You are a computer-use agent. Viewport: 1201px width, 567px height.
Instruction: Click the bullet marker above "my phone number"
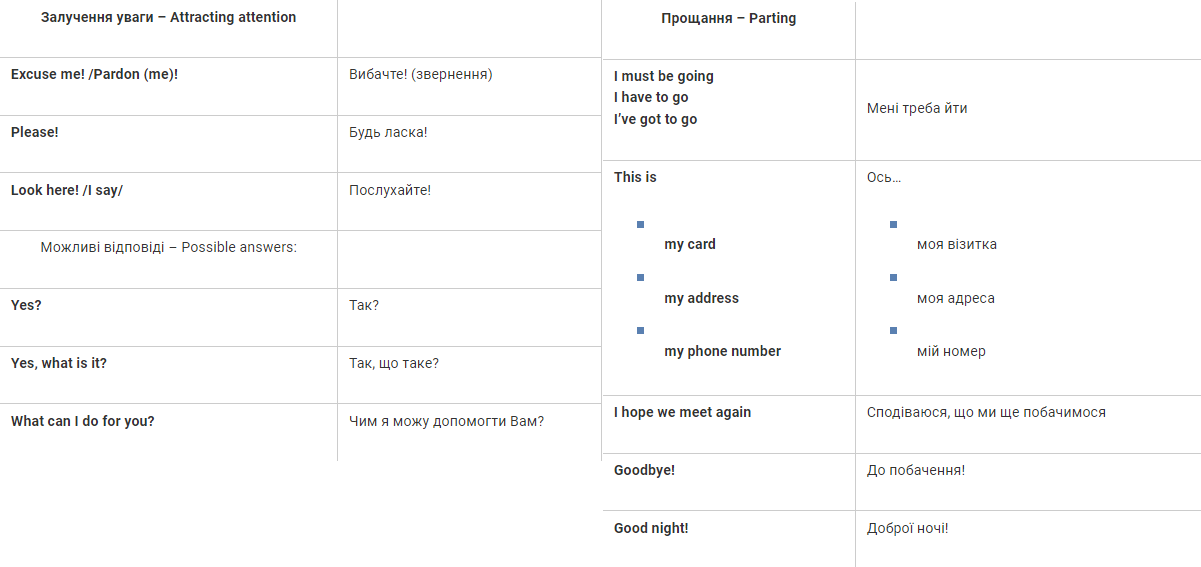(x=641, y=331)
